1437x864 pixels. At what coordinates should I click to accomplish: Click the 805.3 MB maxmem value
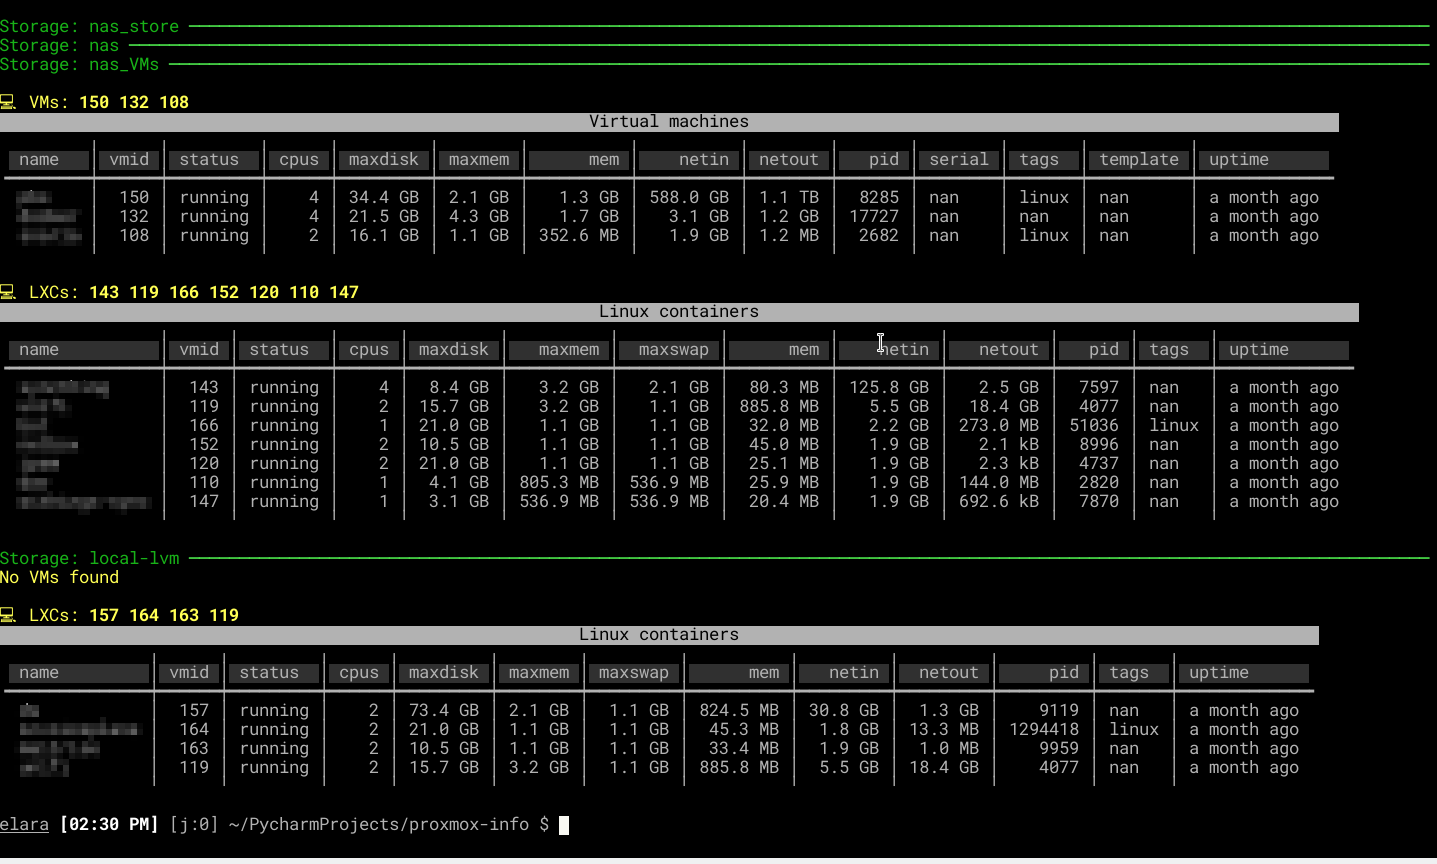pyautogui.click(x=559, y=482)
